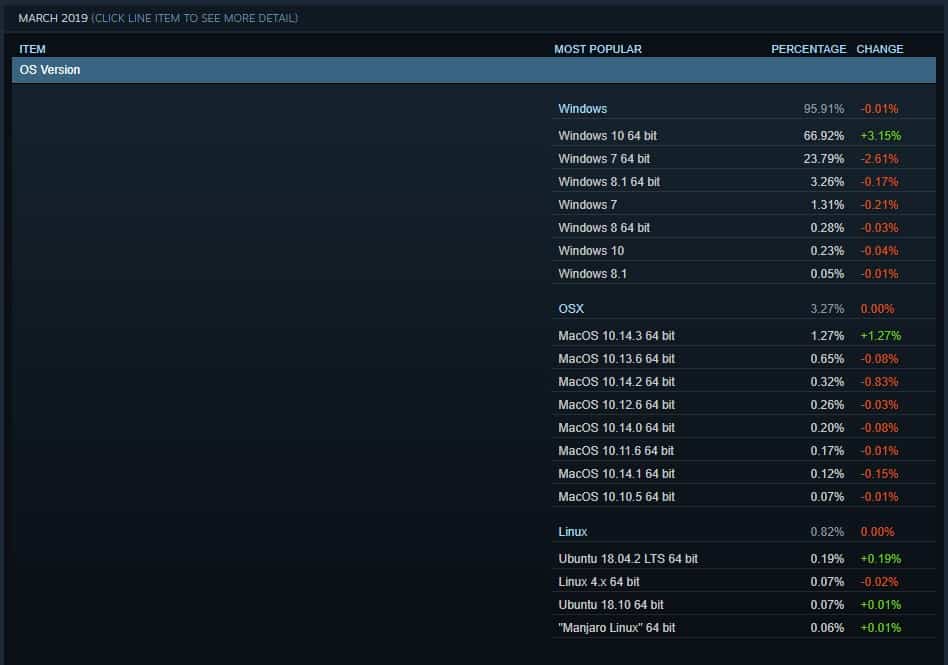Screen dimensions: 948x665
Task: Select the "MacOS 10.14.3 64 bit" row label
Action: pyautogui.click(x=616, y=336)
